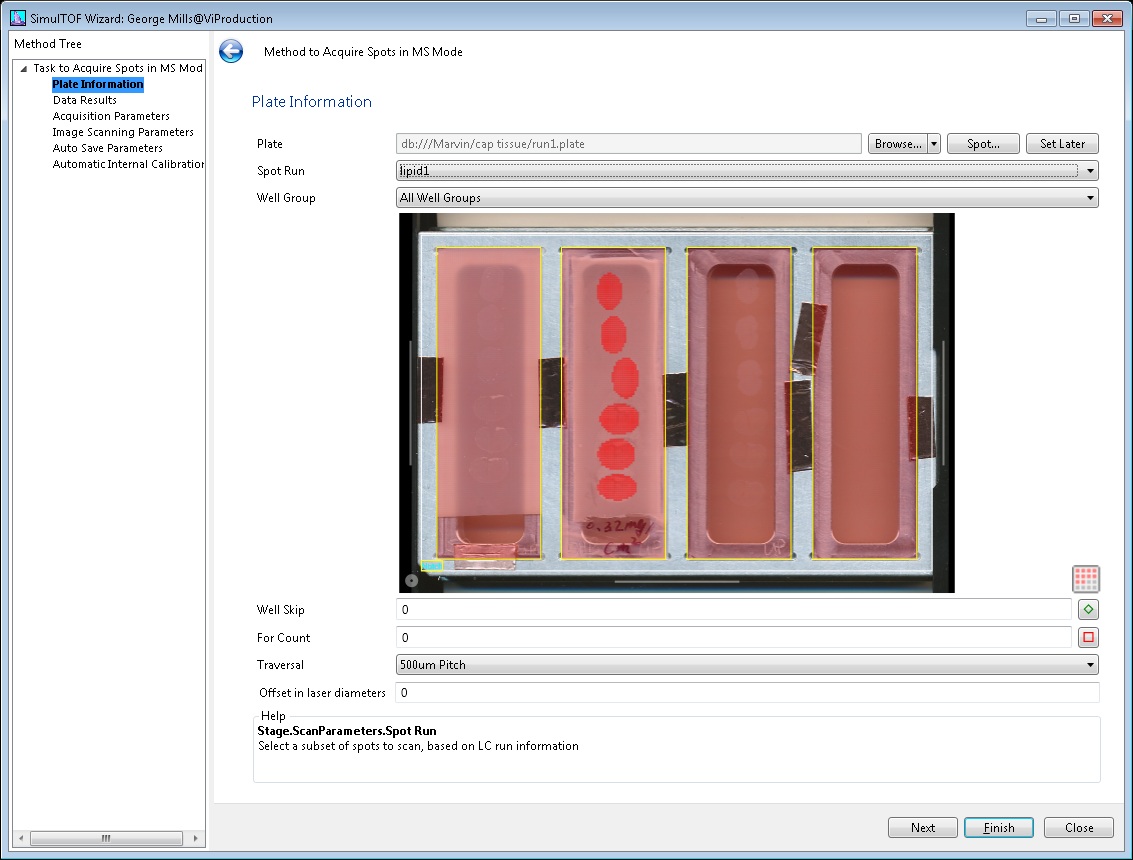Open Auto Save Parameters tree item
Viewport: 1133px width, 860px height.
[x=108, y=148]
